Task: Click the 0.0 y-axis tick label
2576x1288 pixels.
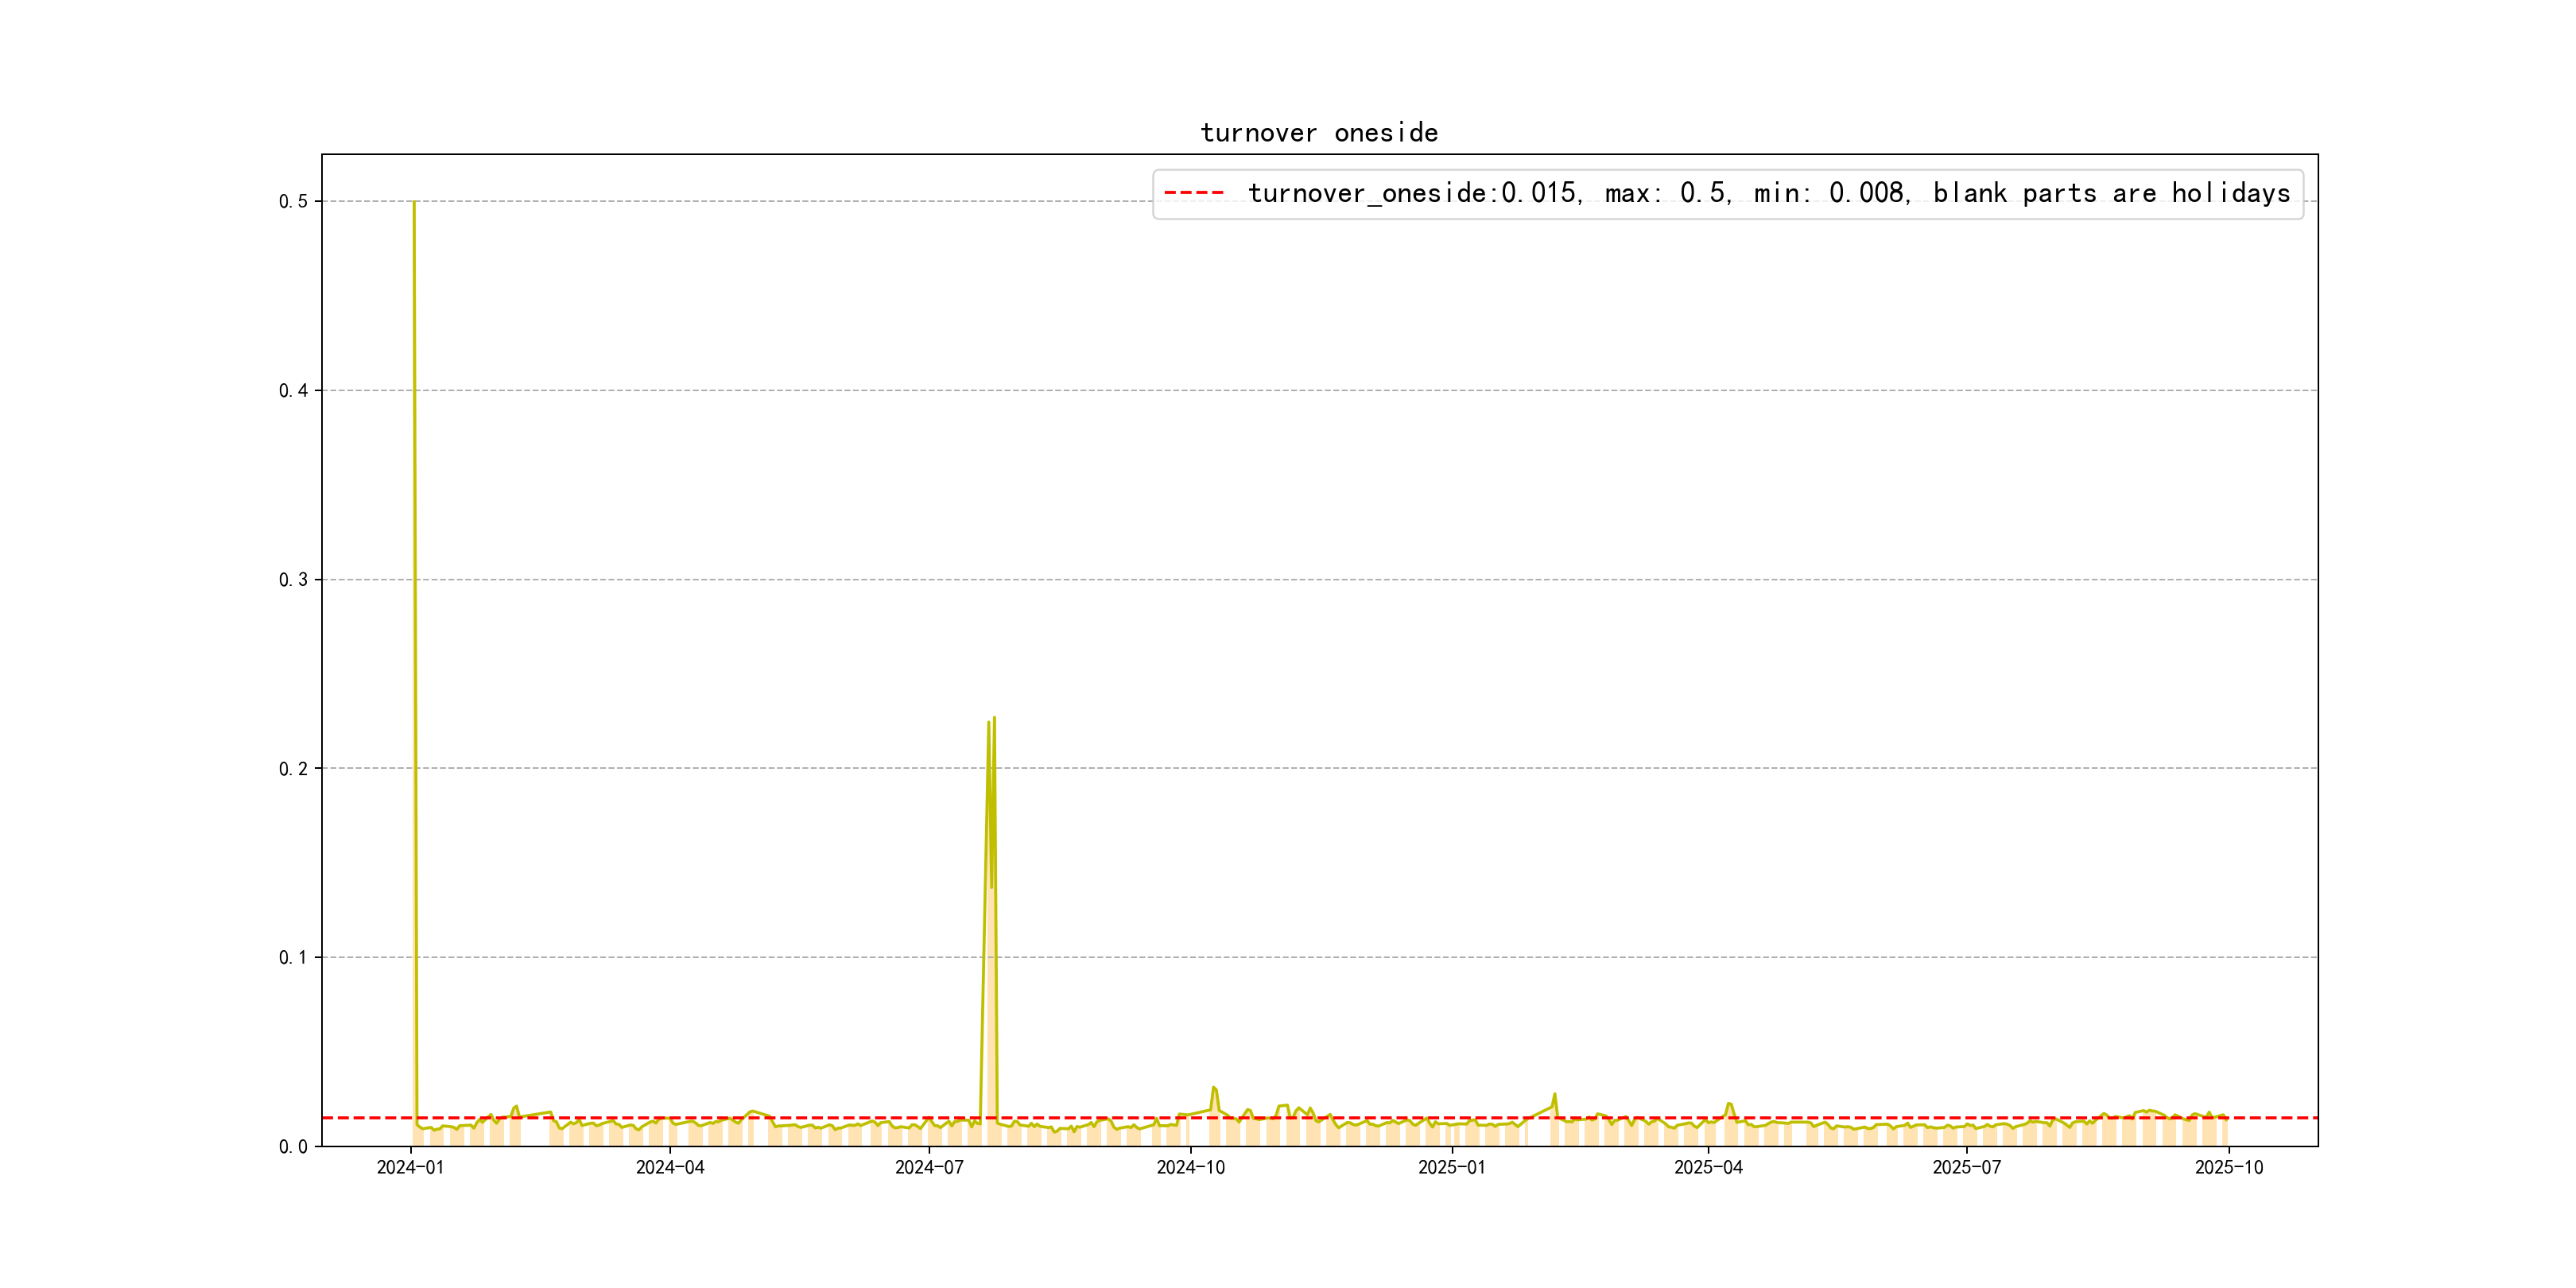Action: [x=293, y=1147]
